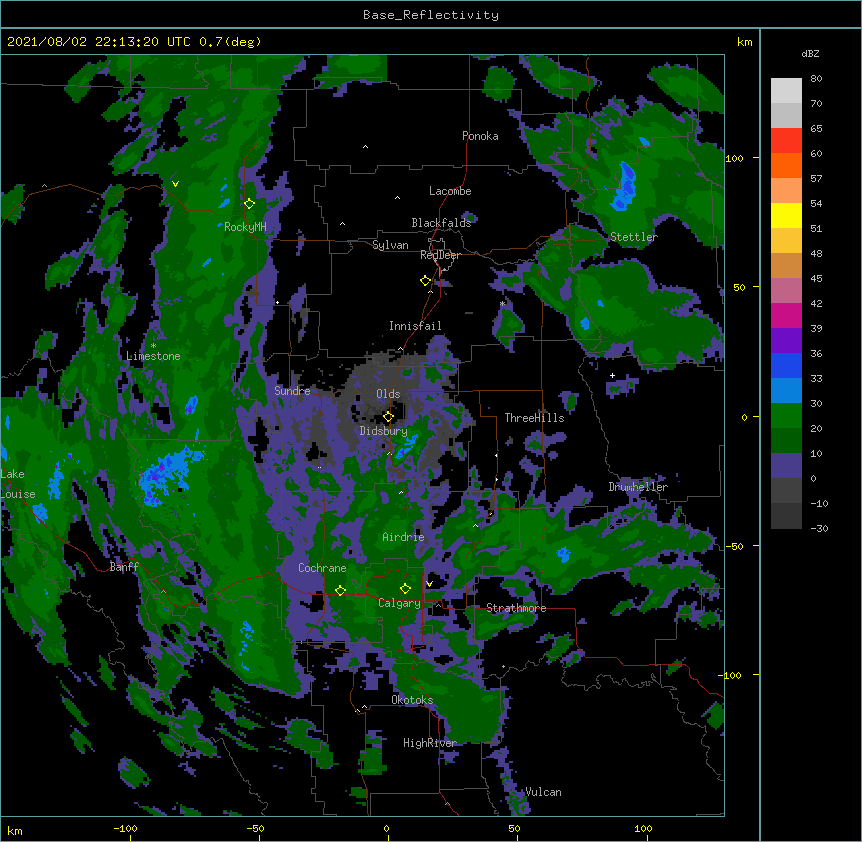Viewport: 862px width, 842px height.
Task: Click the Stettler label
Action: (634, 237)
